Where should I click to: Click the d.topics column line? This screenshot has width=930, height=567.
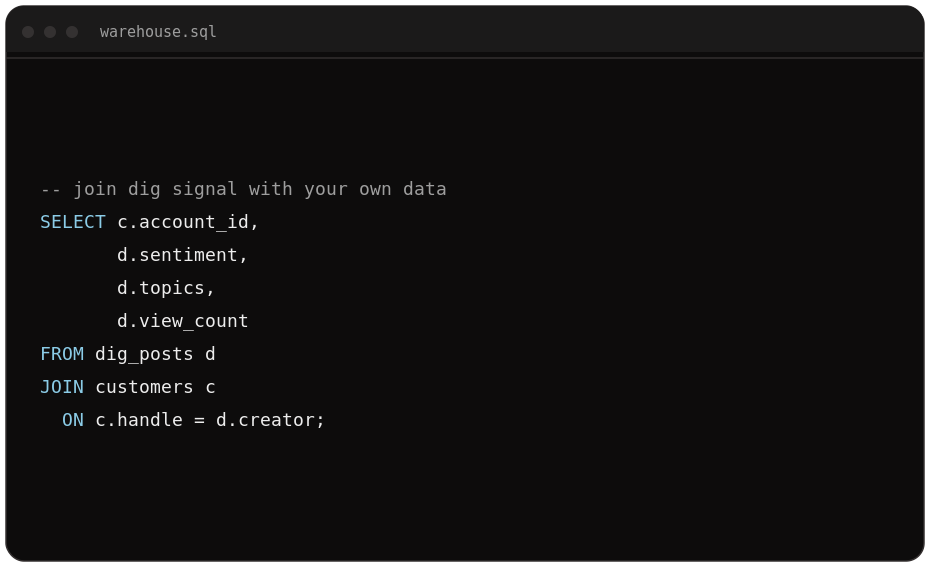click(160, 288)
